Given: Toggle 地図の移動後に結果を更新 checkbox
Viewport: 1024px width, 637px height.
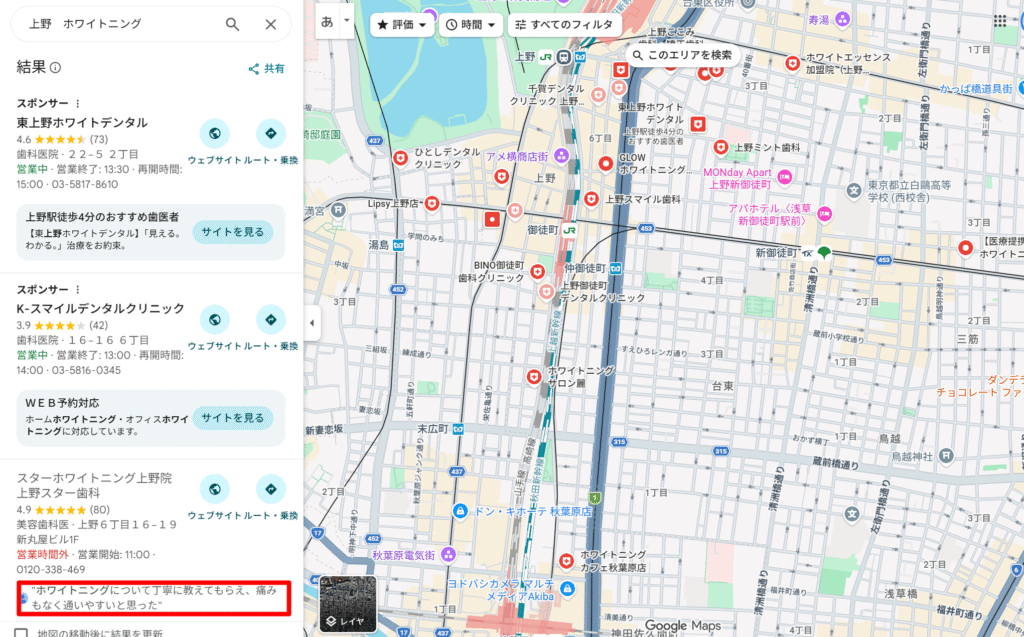Looking at the screenshot, I should click(22, 634).
